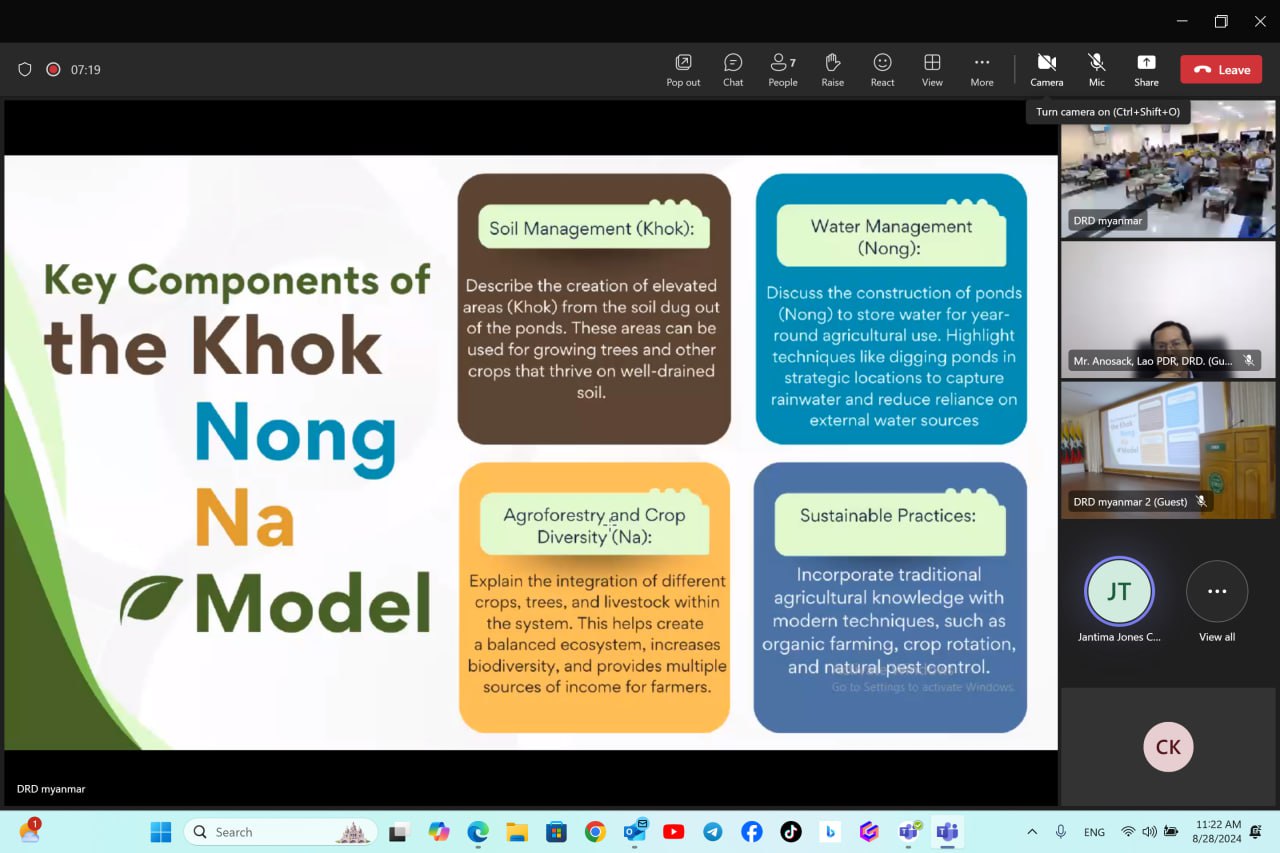Raise your hand in meeting
Screen dimensions: 1280x853
[x=832, y=69]
